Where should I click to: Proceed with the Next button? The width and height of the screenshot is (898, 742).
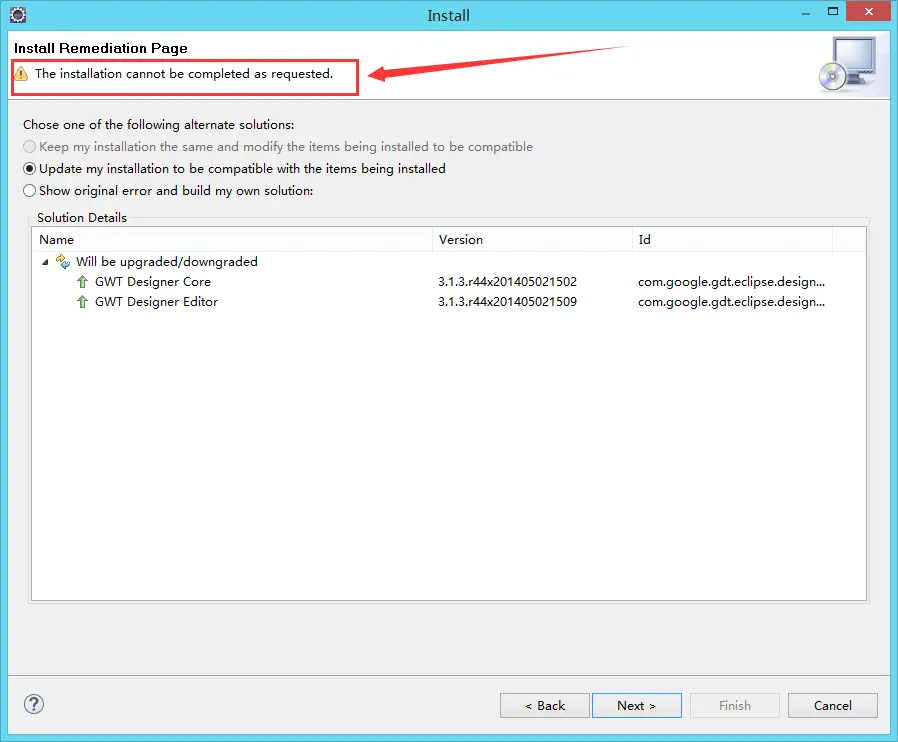point(637,705)
